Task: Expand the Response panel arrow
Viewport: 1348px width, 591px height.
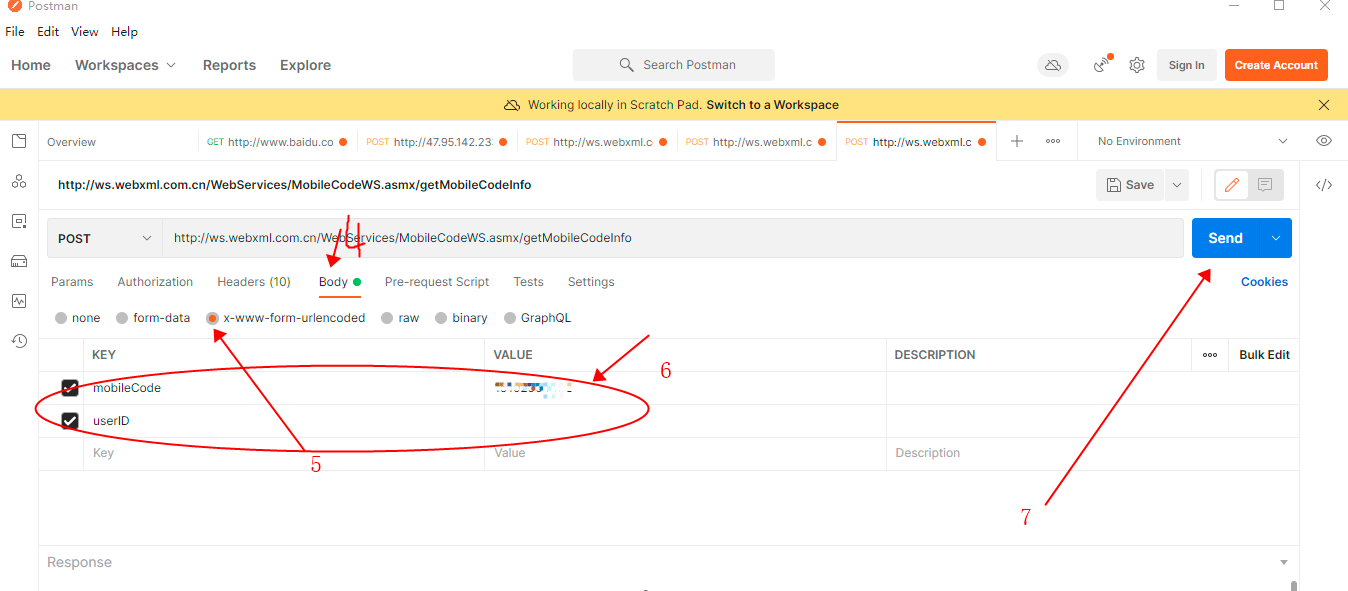Action: pyautogui.click(x=1284, y=562)
